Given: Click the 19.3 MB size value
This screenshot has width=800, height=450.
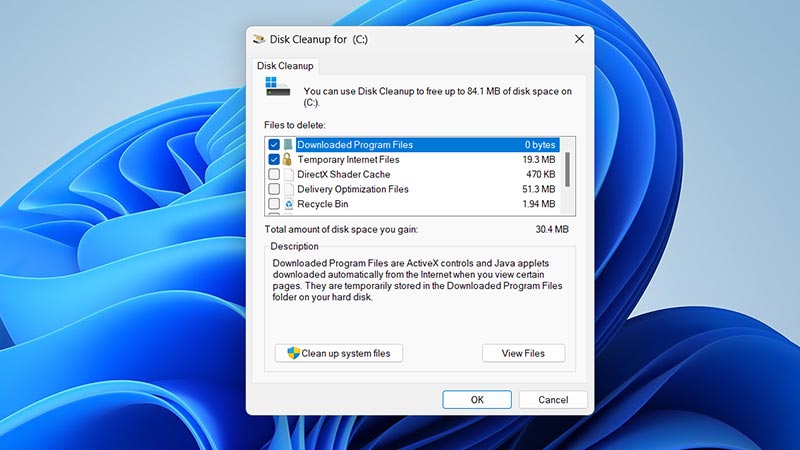Looking at the screenshot, I should click(x=539, y=160).
